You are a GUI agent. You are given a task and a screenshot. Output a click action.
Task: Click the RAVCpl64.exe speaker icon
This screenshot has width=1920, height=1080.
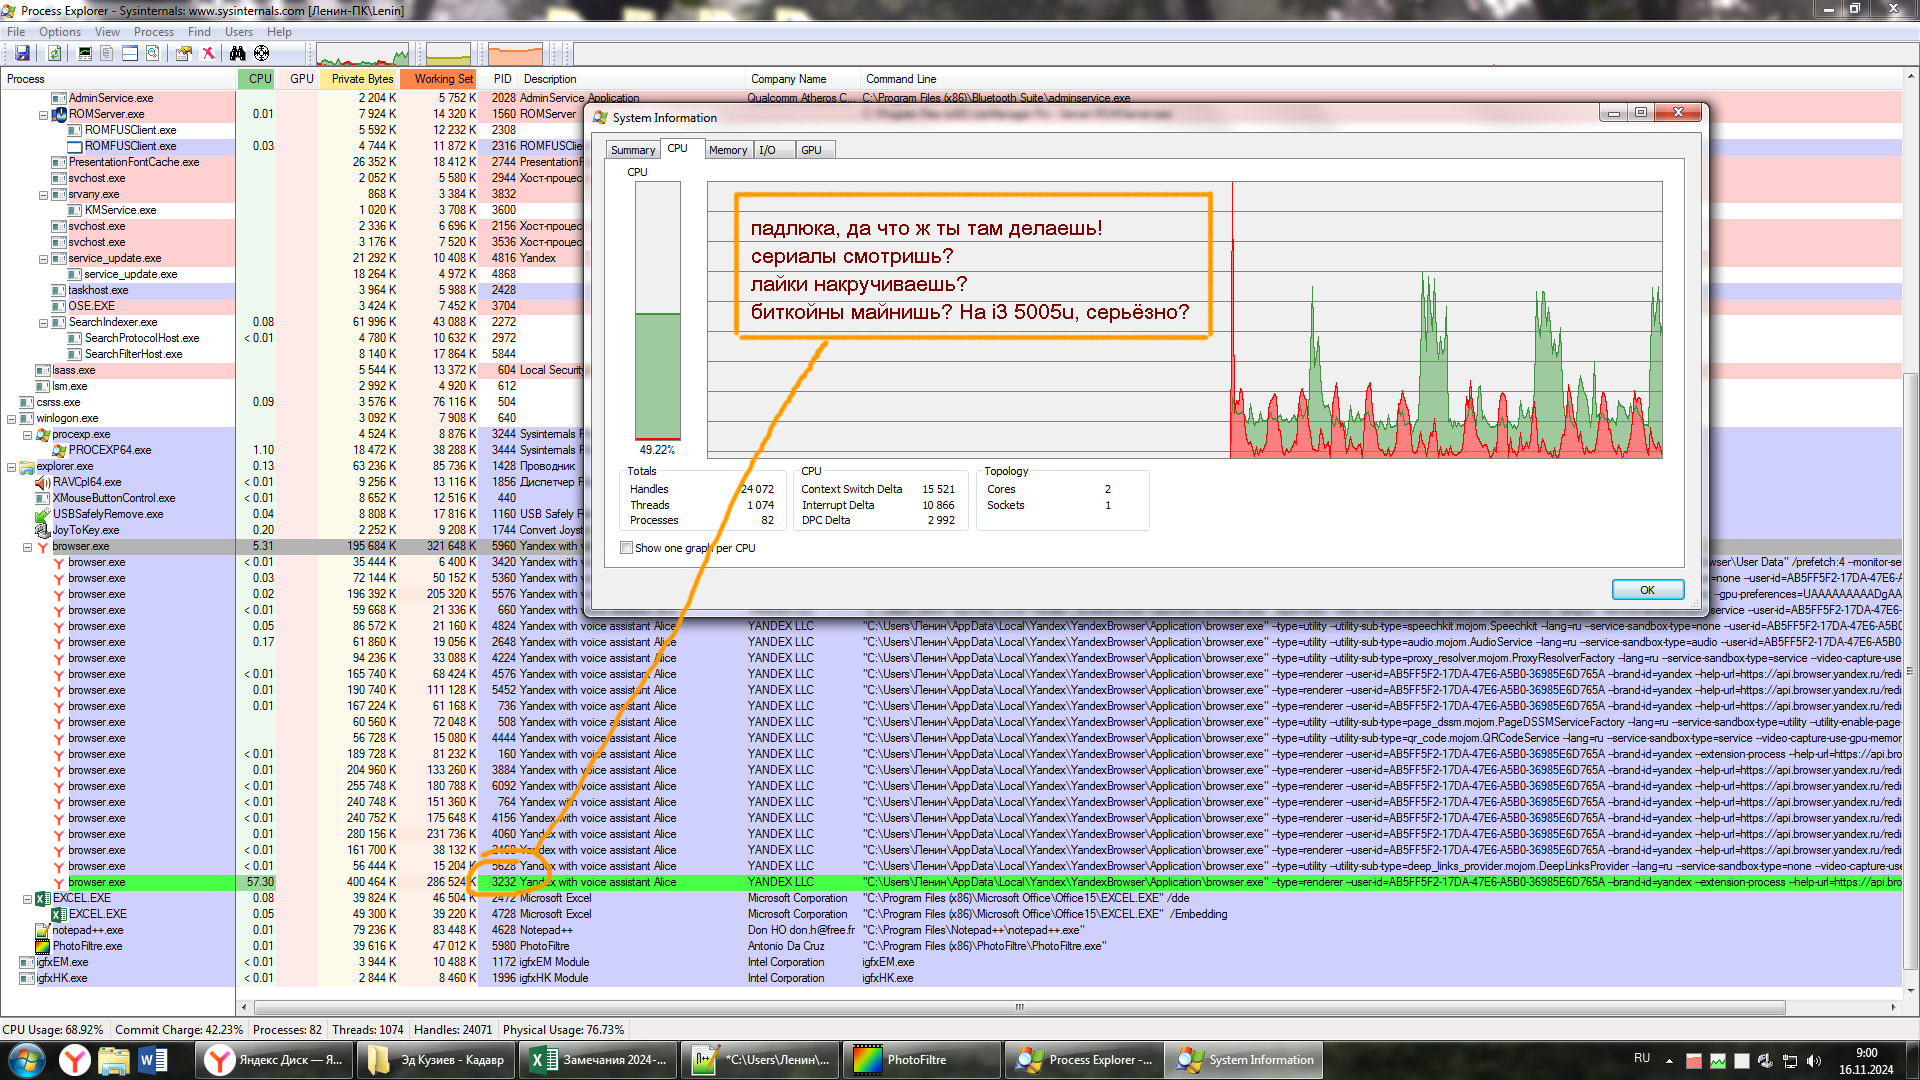click(x=43, y=482)
